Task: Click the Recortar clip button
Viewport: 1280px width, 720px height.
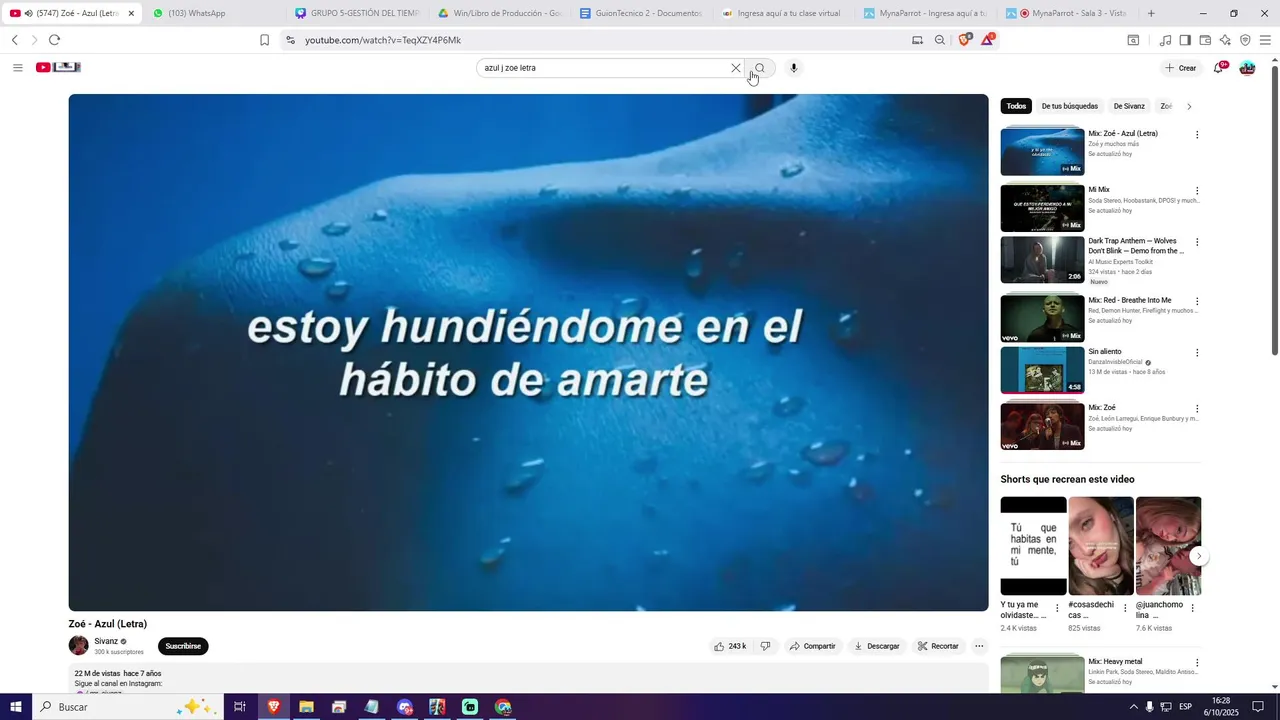Action: click(x=938, y=646)
